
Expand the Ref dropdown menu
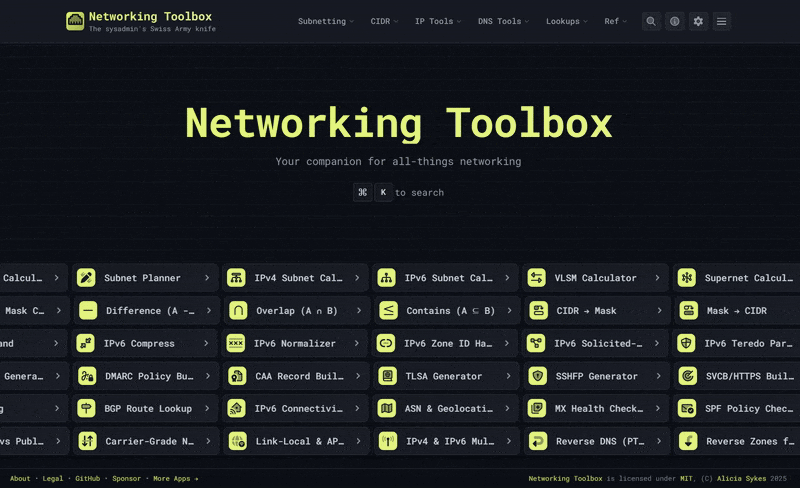(615, 21)
